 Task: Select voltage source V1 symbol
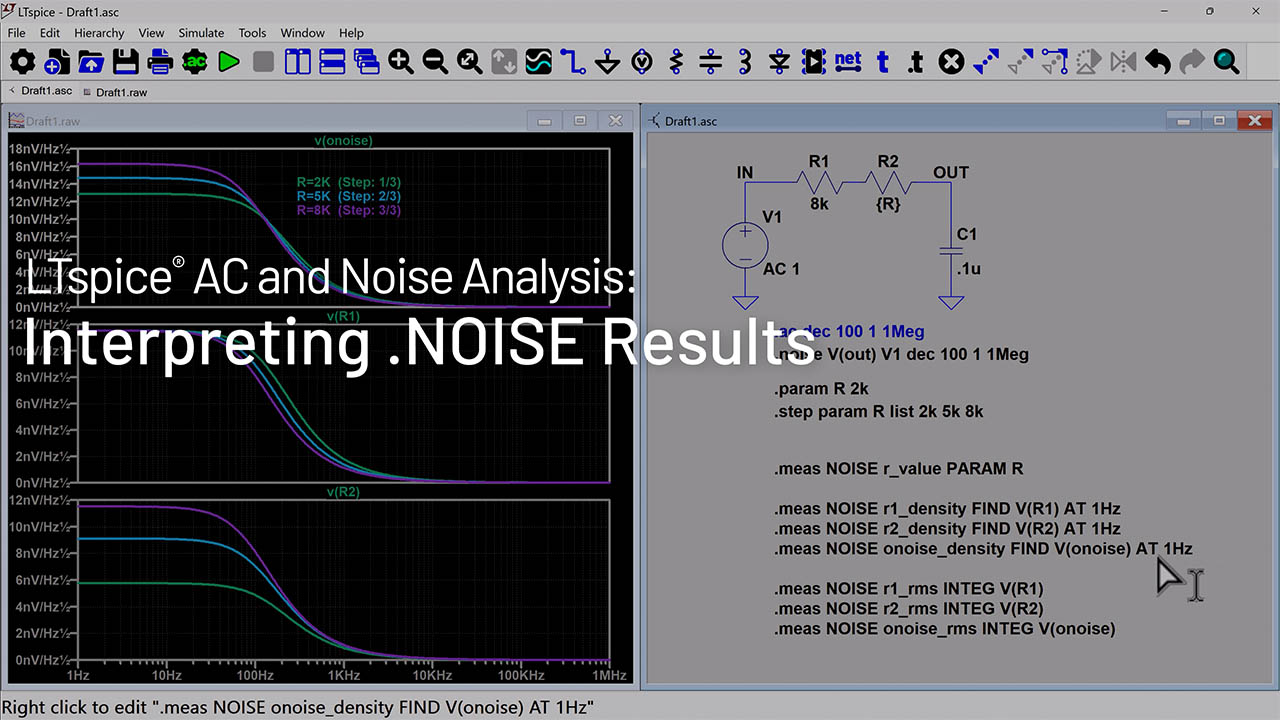point(745,246)
